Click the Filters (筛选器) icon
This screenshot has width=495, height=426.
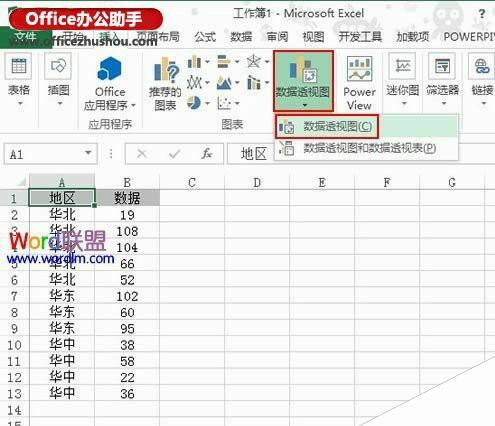(443, 66)
